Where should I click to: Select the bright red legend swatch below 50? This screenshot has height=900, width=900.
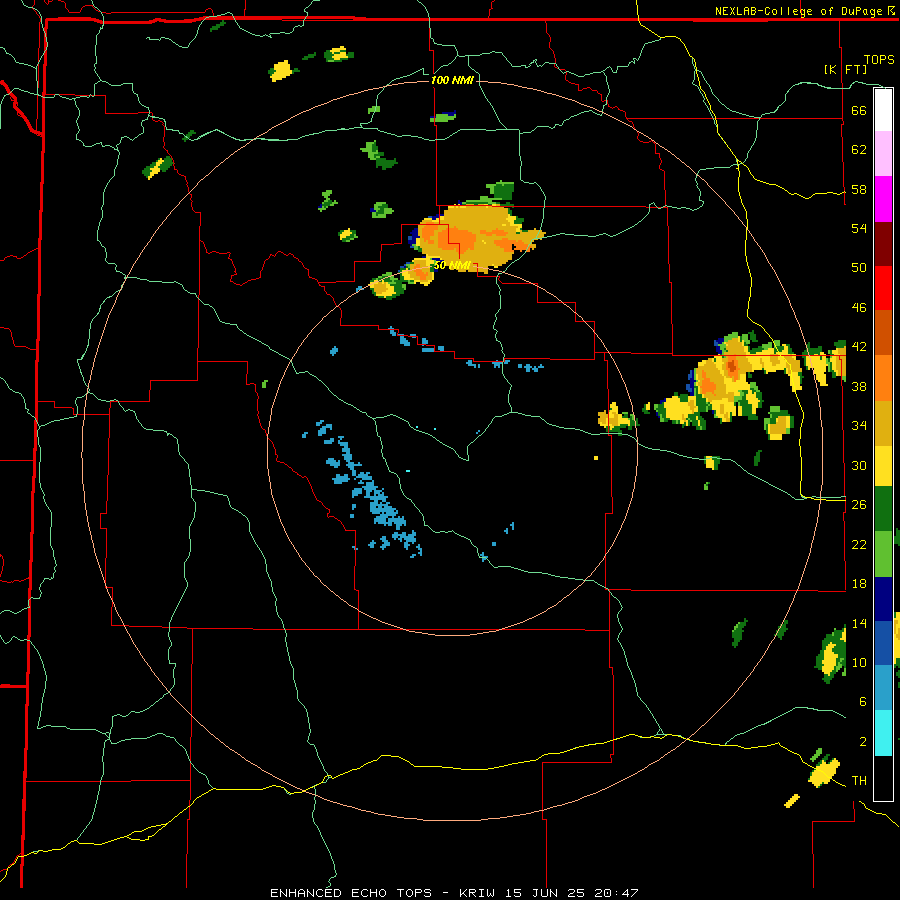pyautogui.click(x=883, y=288)
